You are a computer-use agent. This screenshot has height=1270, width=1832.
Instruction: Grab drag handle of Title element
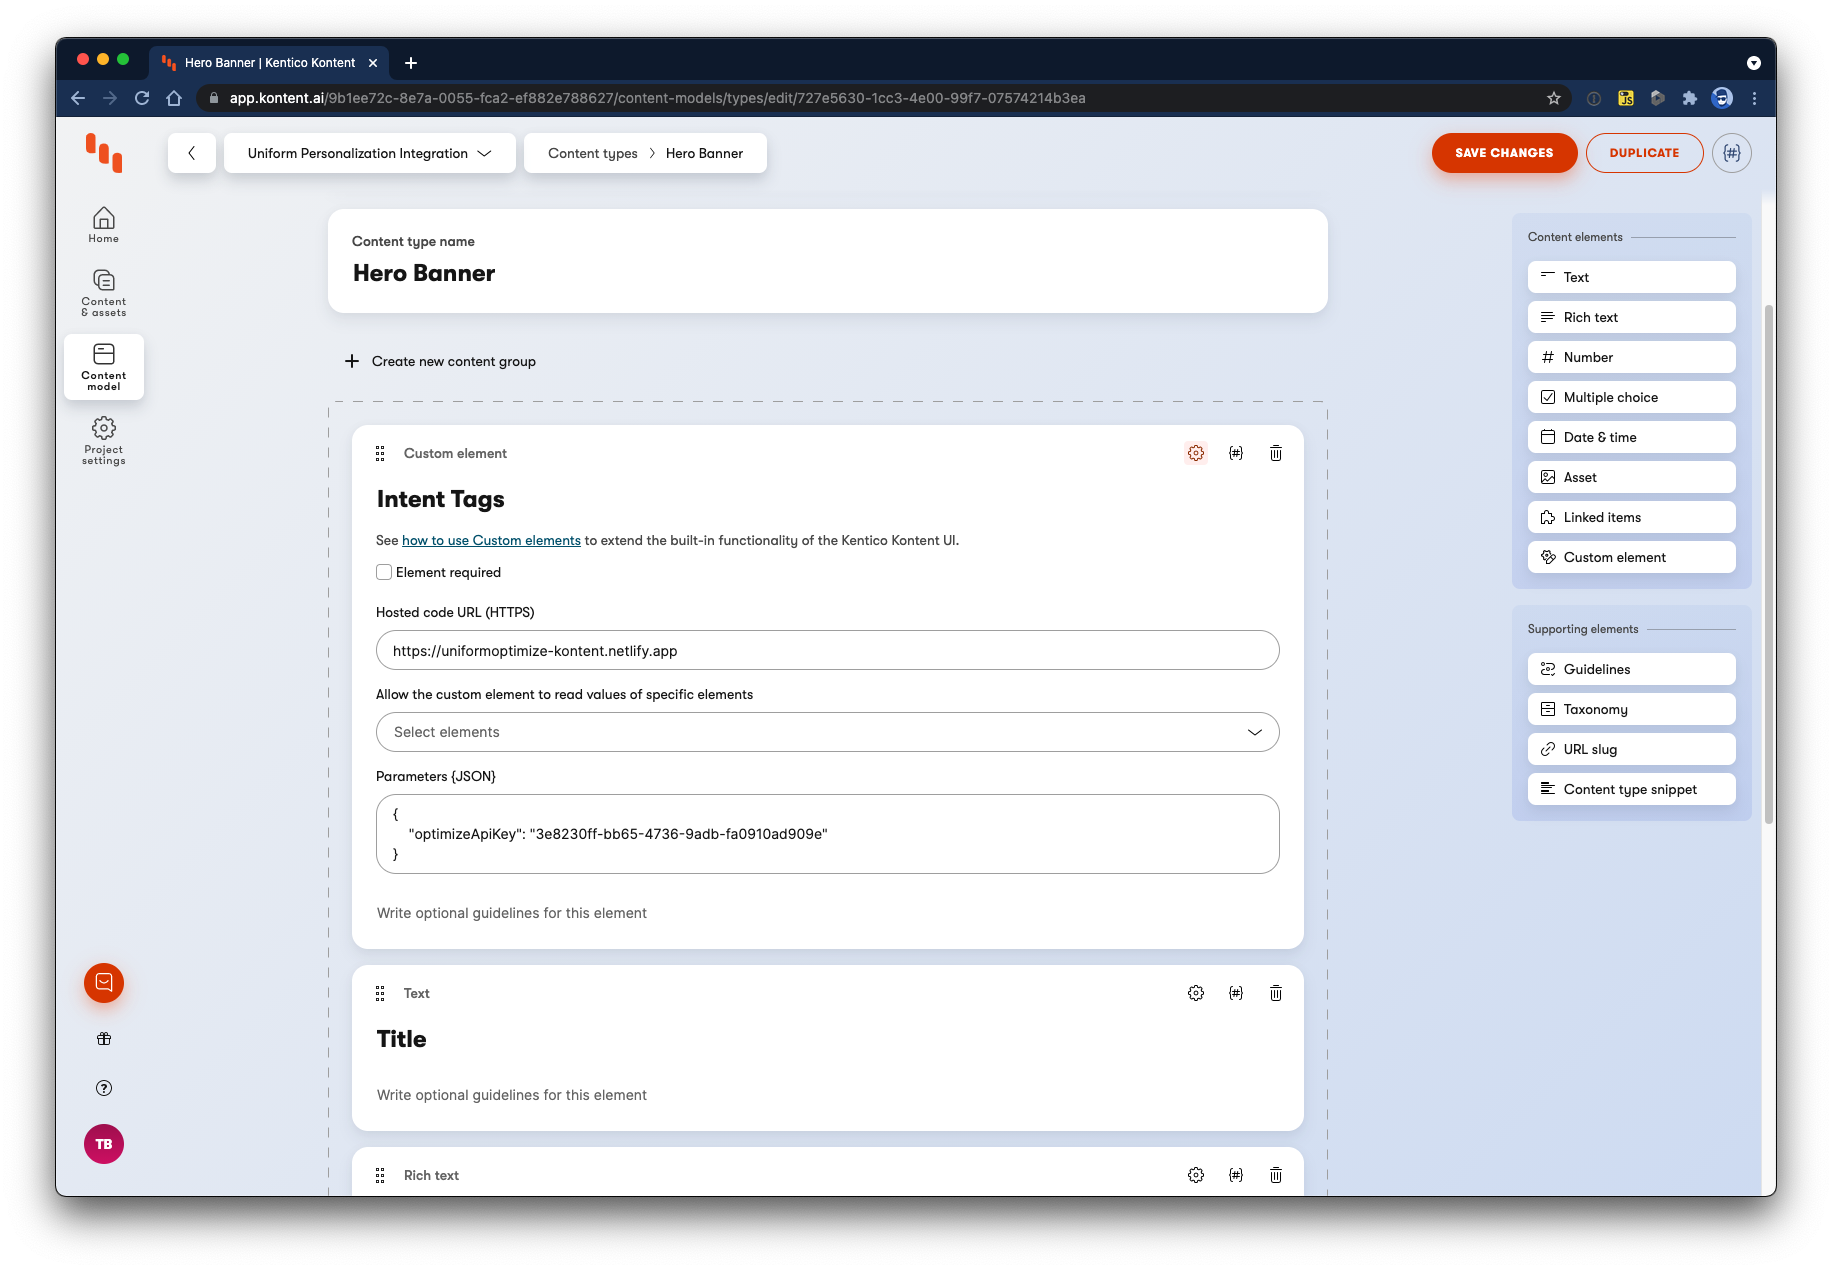tap(380, 994)
